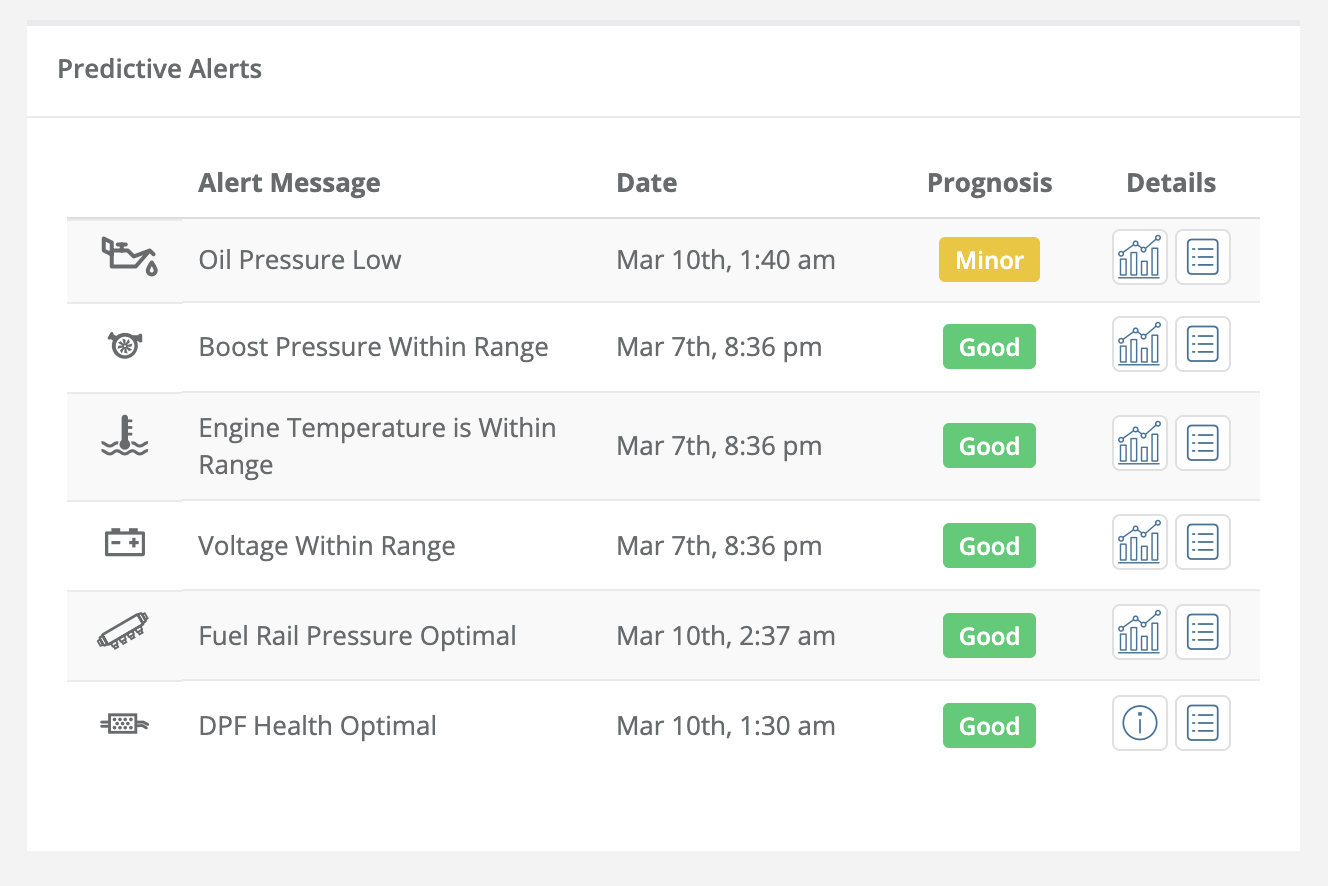Click the Minor prognosis badge

pos(989,260)
